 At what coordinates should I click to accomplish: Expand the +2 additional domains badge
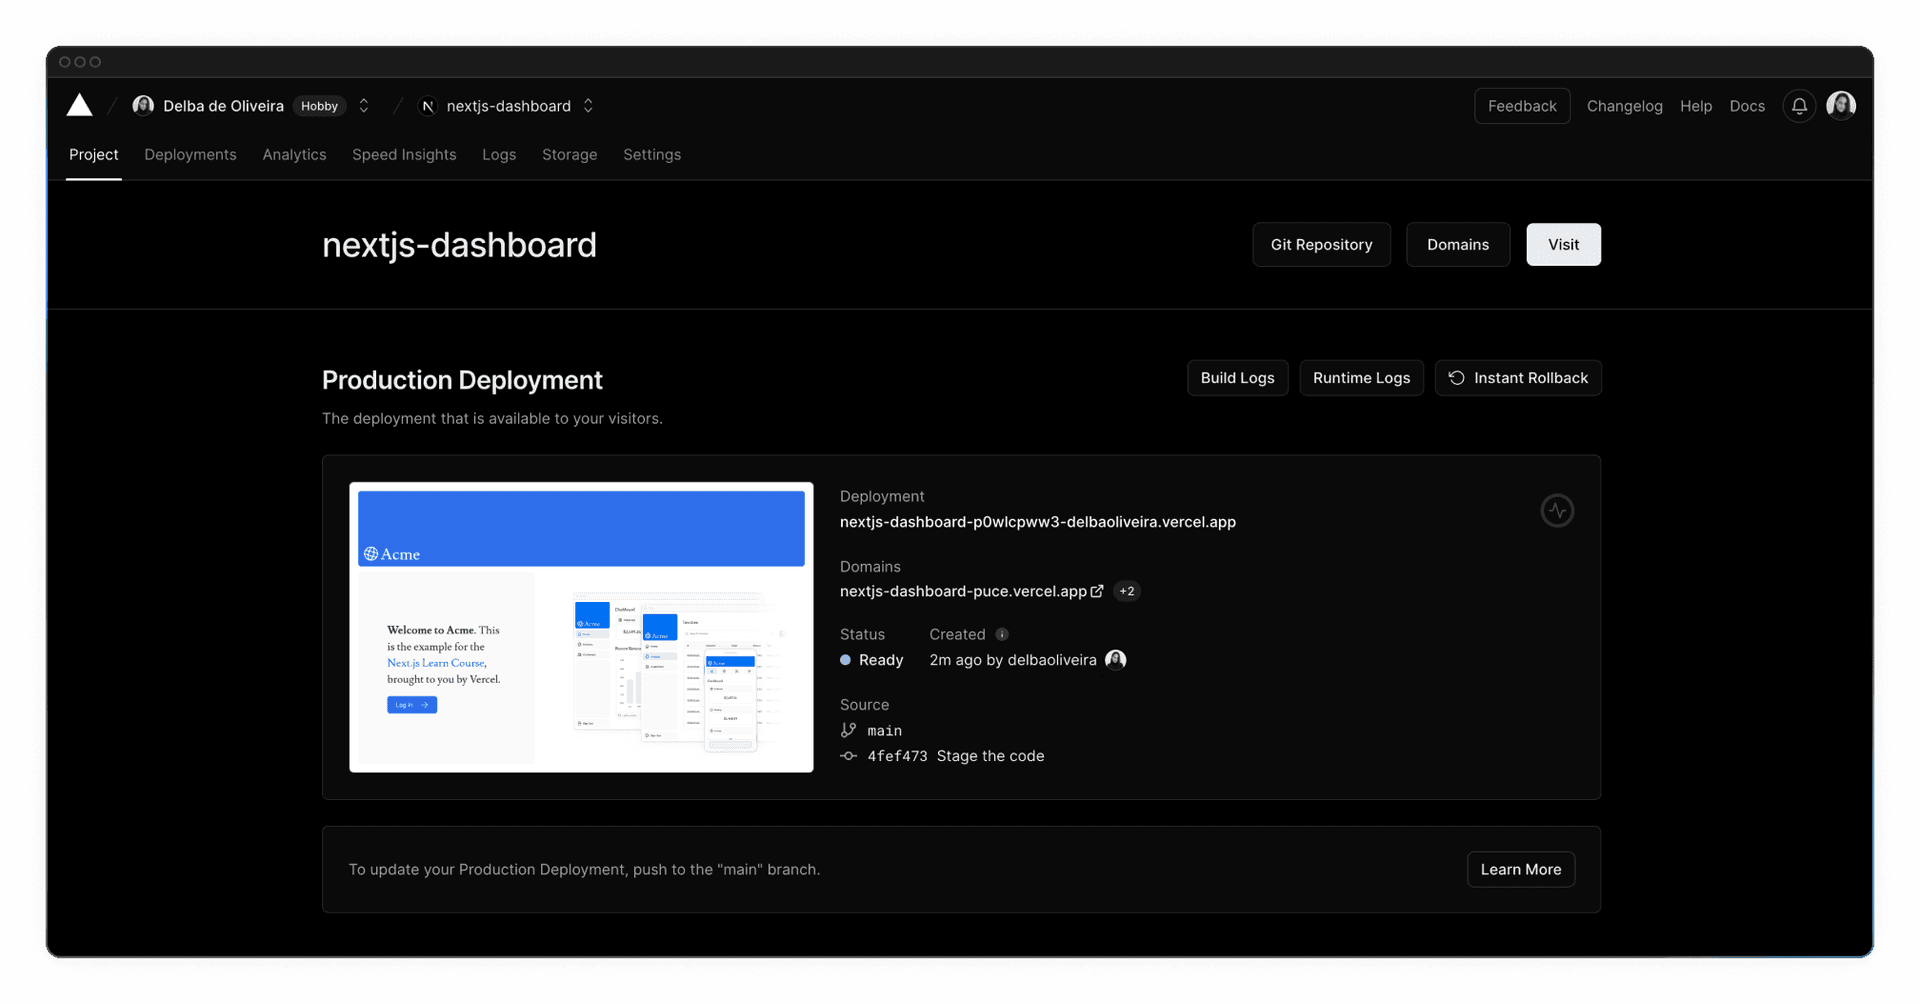click(1126, 591)
